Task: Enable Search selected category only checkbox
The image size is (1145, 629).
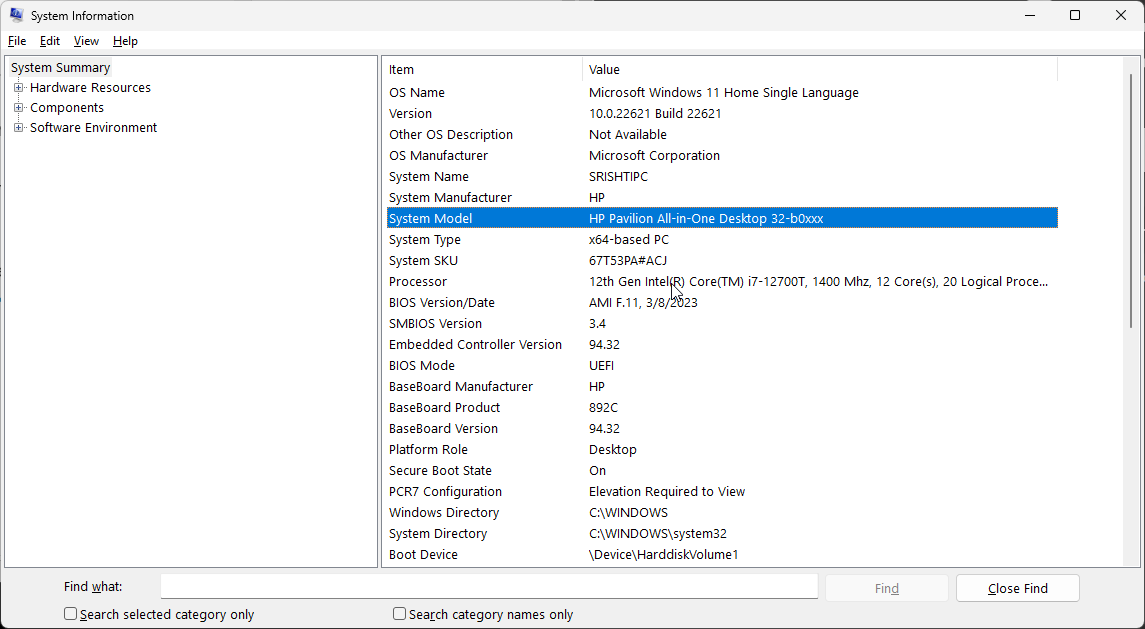Action: (70, 614)
